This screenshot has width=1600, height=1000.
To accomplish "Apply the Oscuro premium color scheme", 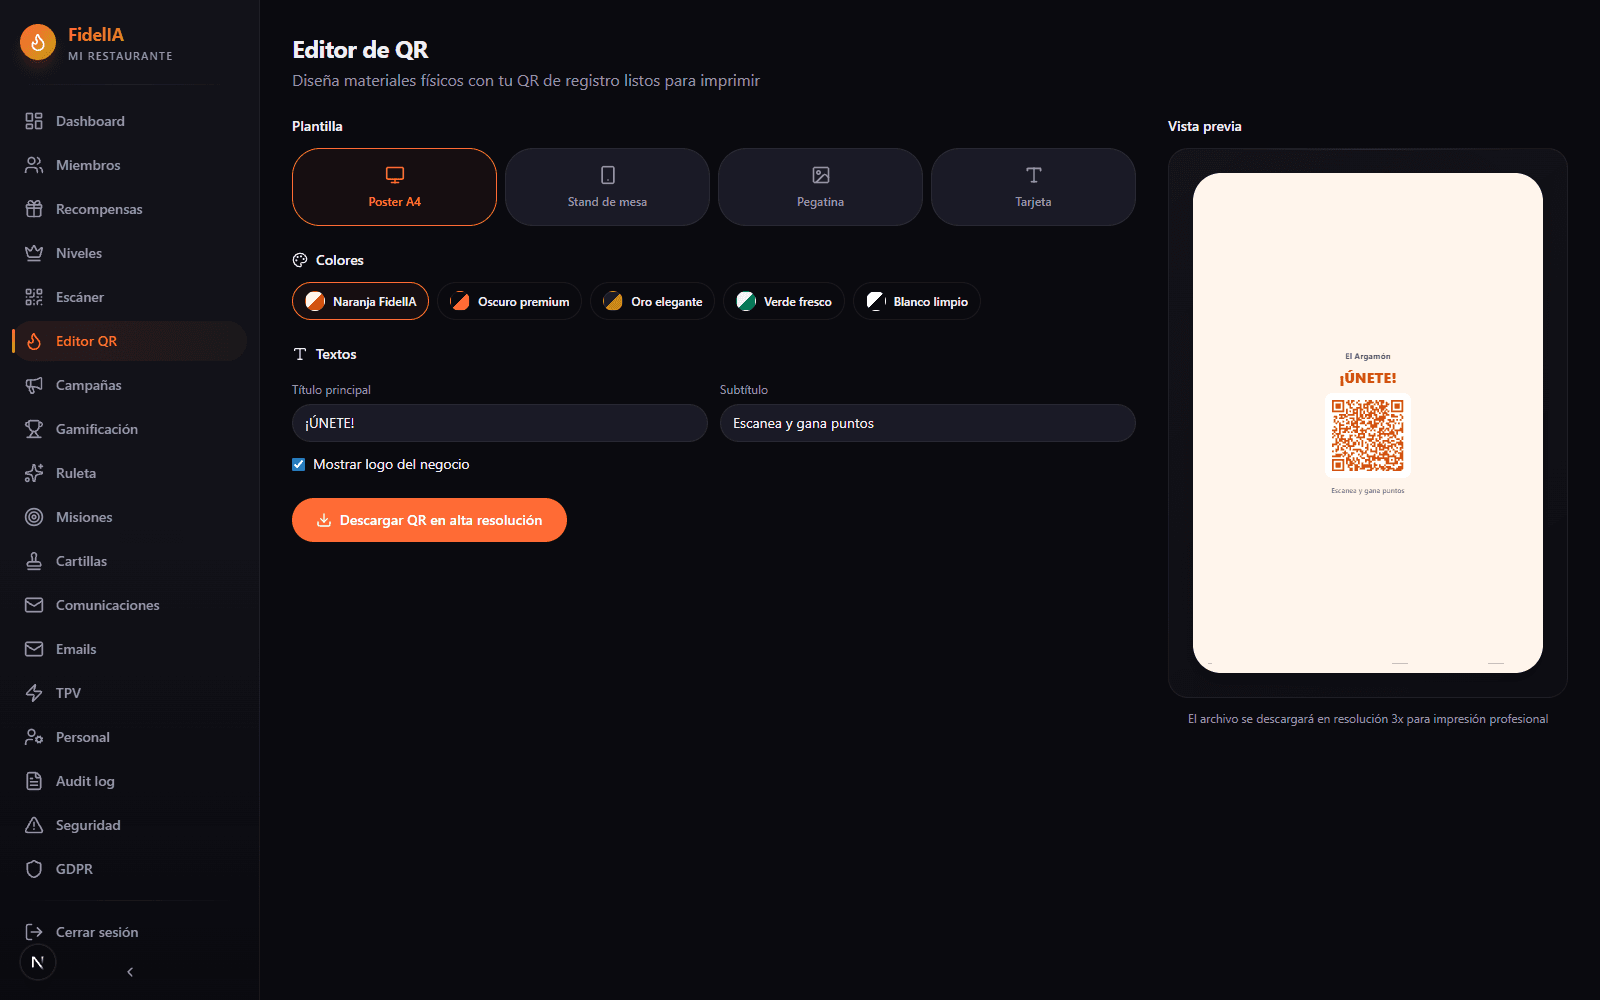I will tap(509, 301).
